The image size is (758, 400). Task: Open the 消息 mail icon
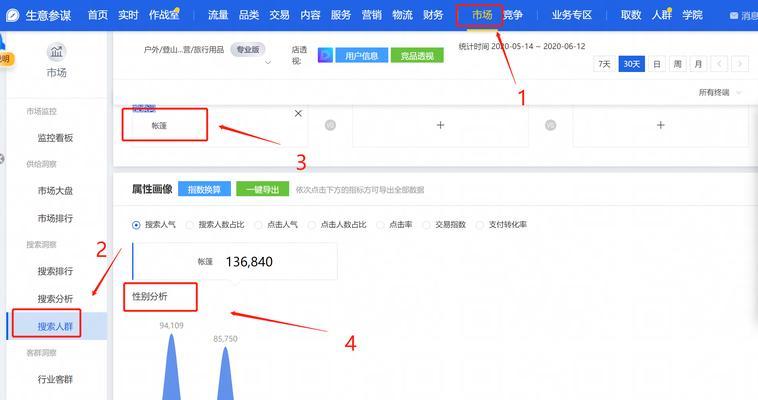coord(734,16)
